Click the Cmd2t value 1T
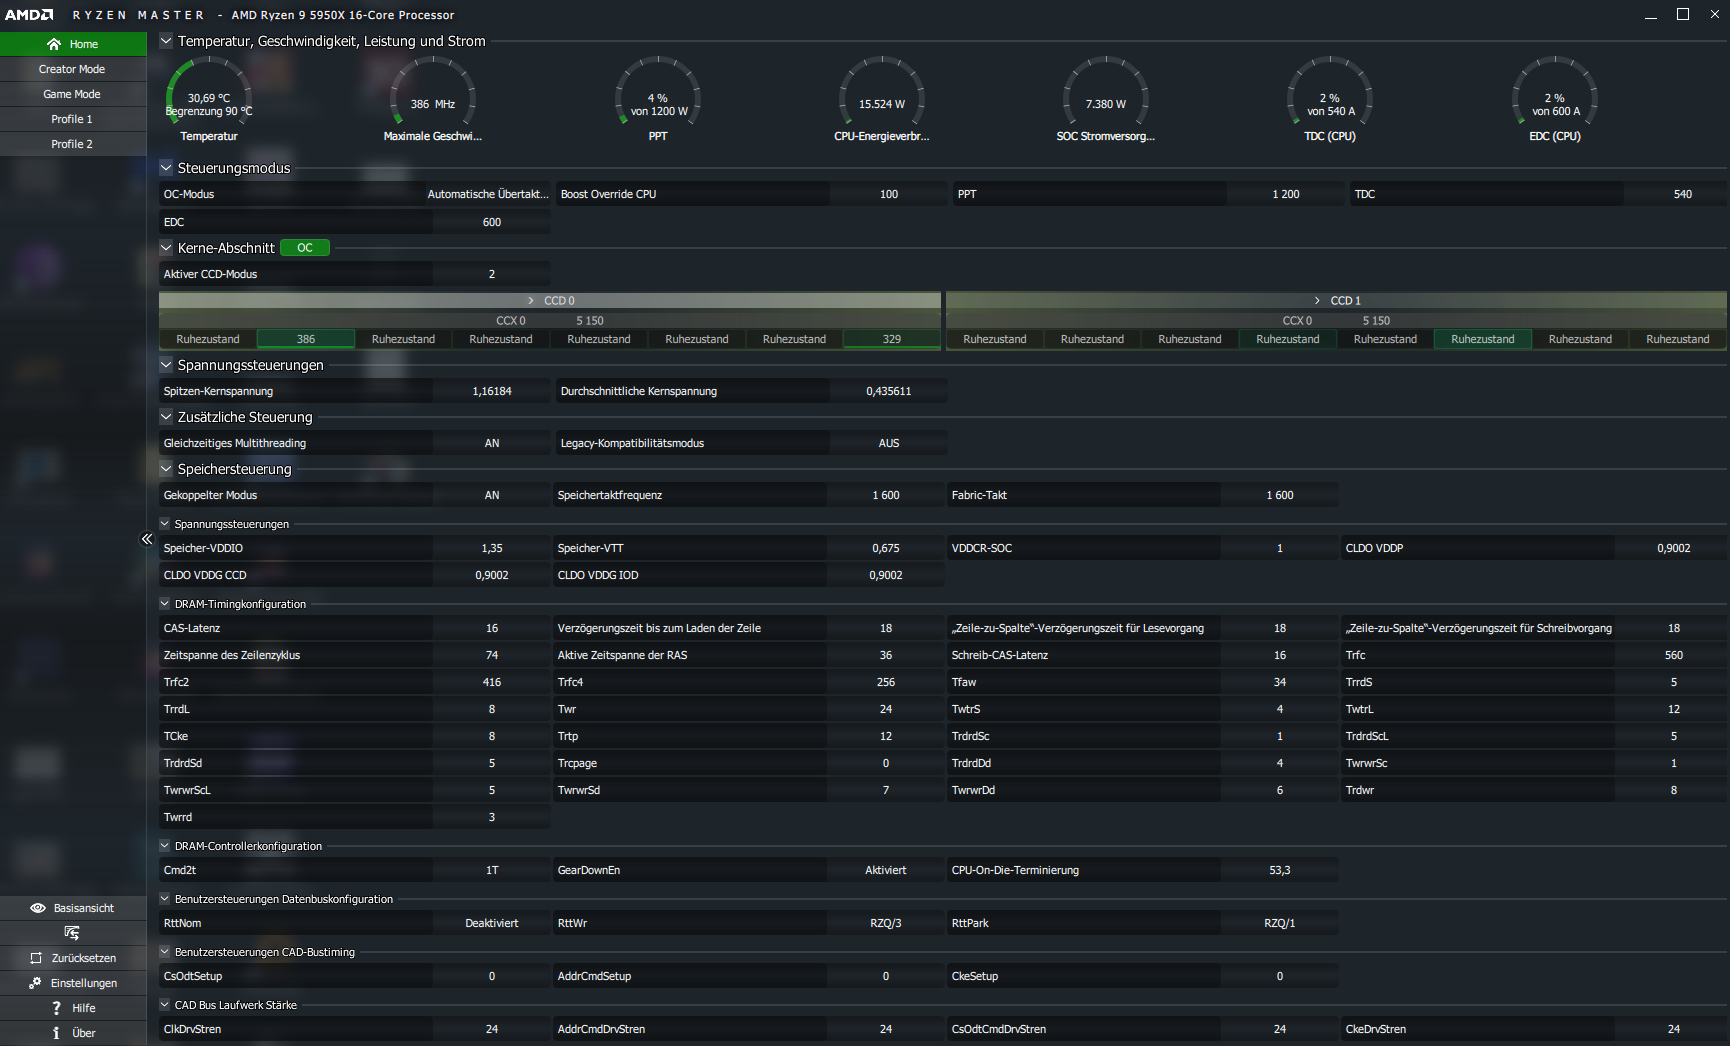This screenshot has width=1730, height=1046. click(x=492, y=870)
